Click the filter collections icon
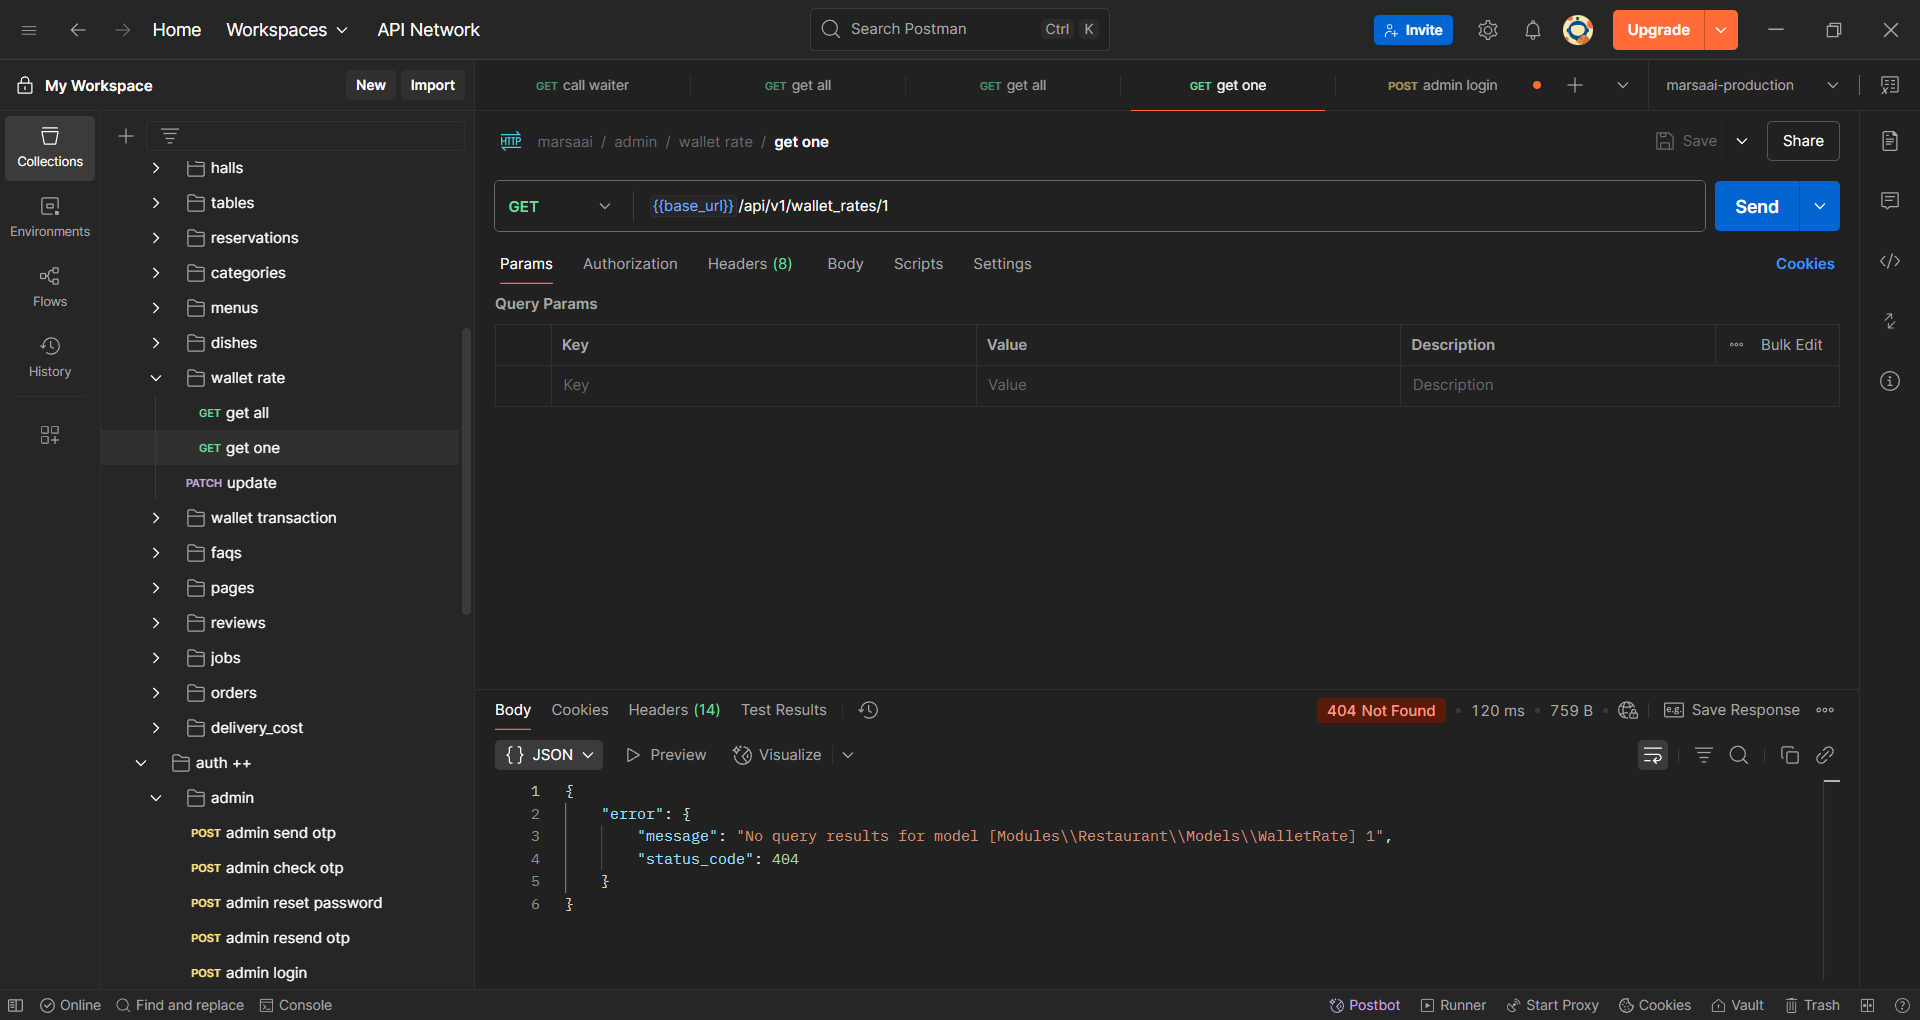Image resolution: width=1920 pixels, height=1020 pixels. click(170, 136)
